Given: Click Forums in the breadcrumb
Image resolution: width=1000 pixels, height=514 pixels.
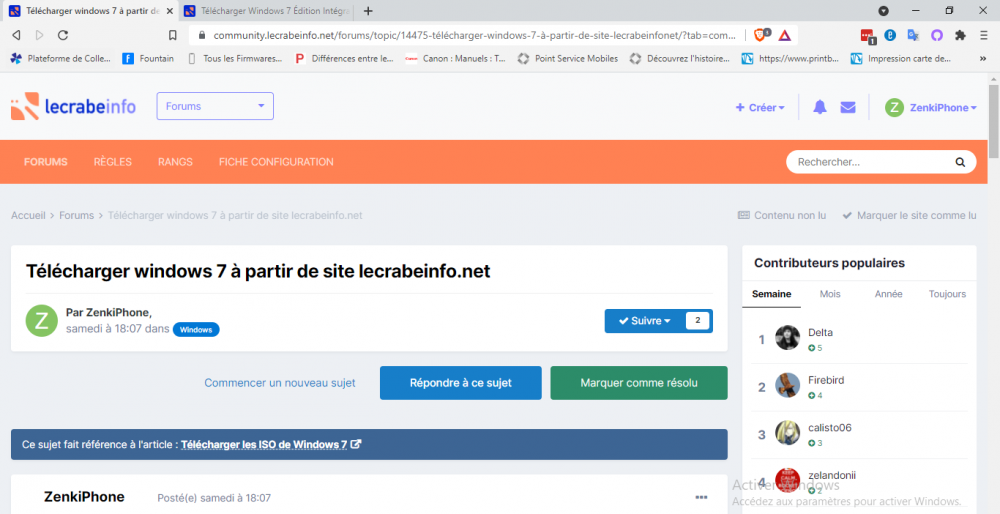Looking at the screenshot, I should coord(77,216).
